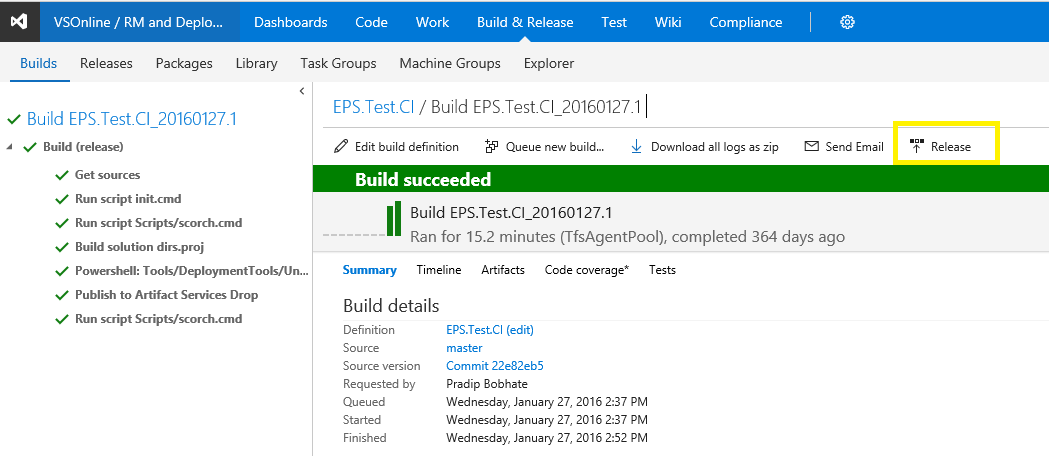
Task: Click Edit build definition button
Action: point(396,146)
